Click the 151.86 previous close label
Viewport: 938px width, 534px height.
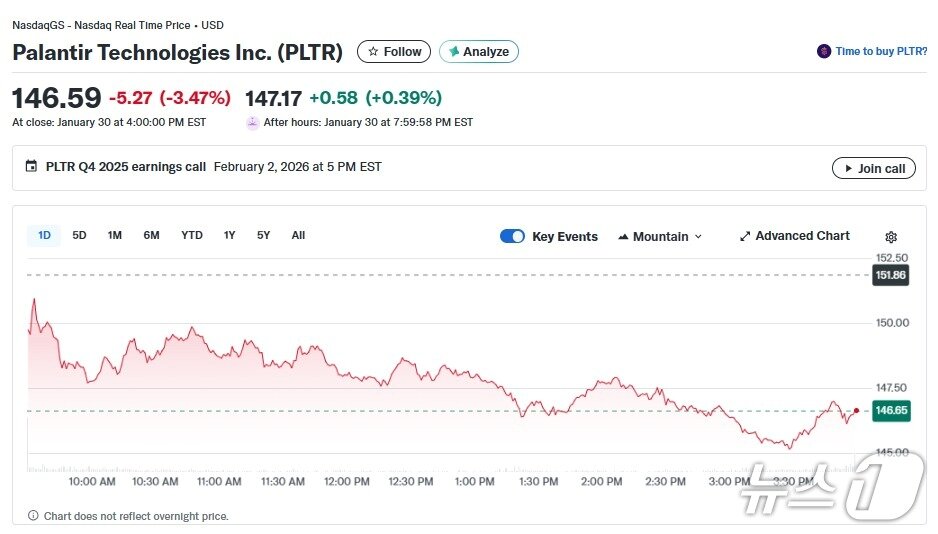pyautogui.click(x=890, y=275)
